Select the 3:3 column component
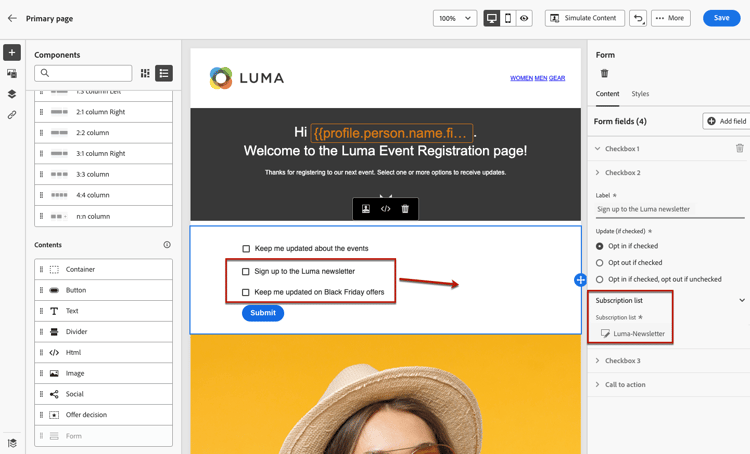Viewport: 750px width, 454px height. pyautogui.click(x=103, y=174)
